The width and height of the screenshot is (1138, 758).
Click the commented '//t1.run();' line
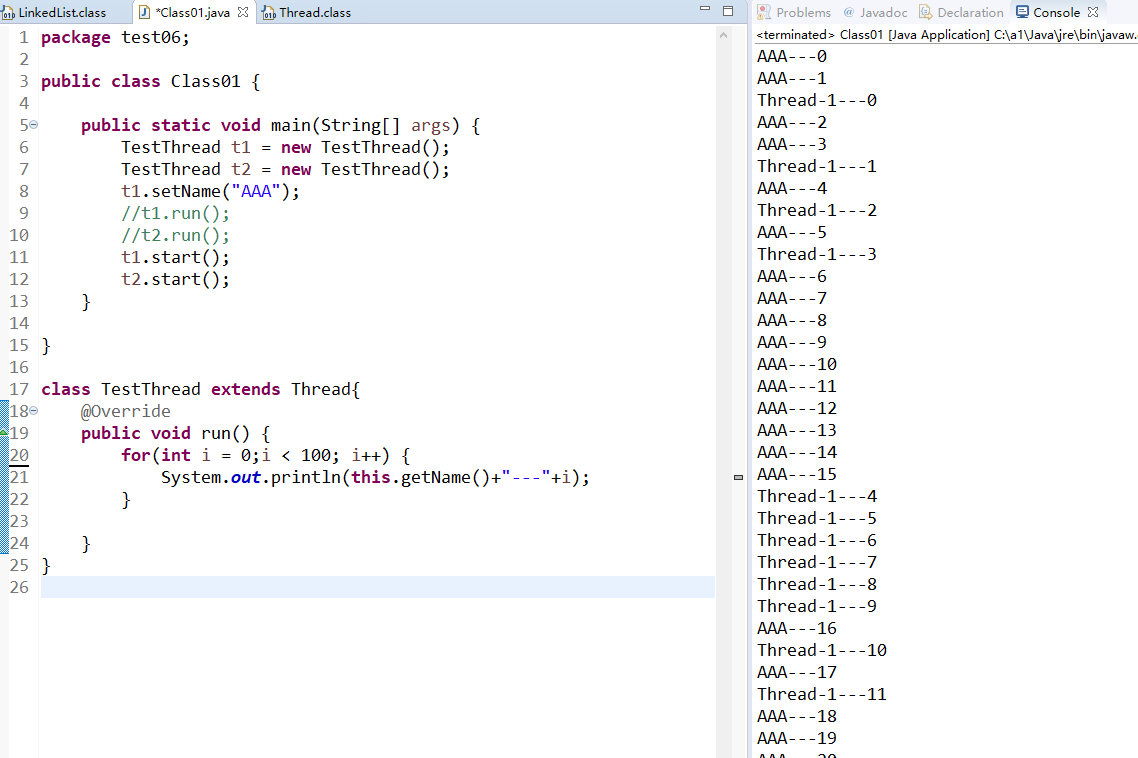175,213
